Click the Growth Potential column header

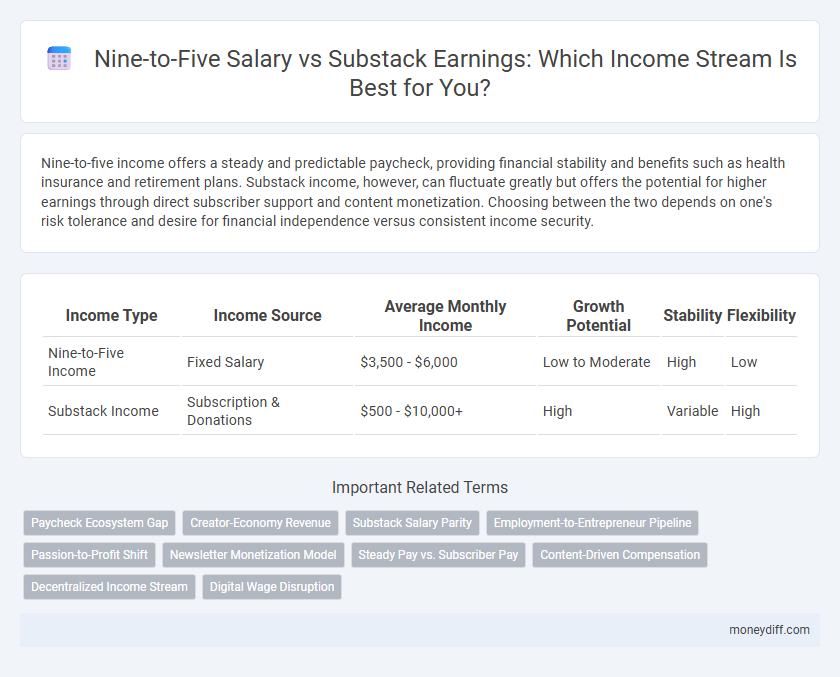pos(598,315)
